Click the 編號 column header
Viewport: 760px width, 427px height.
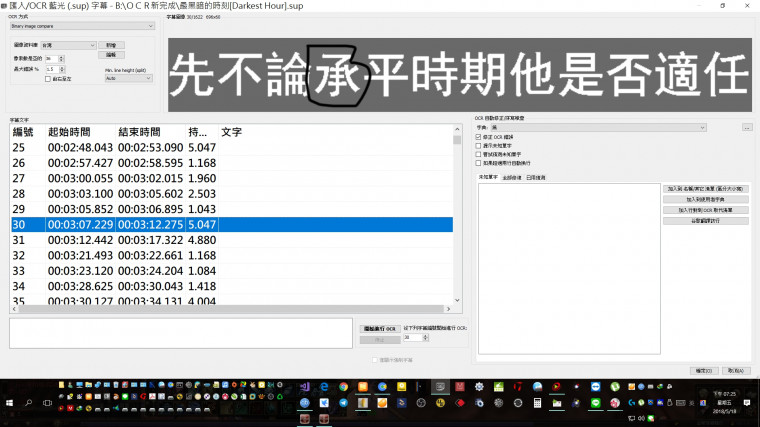pos(23,132)
